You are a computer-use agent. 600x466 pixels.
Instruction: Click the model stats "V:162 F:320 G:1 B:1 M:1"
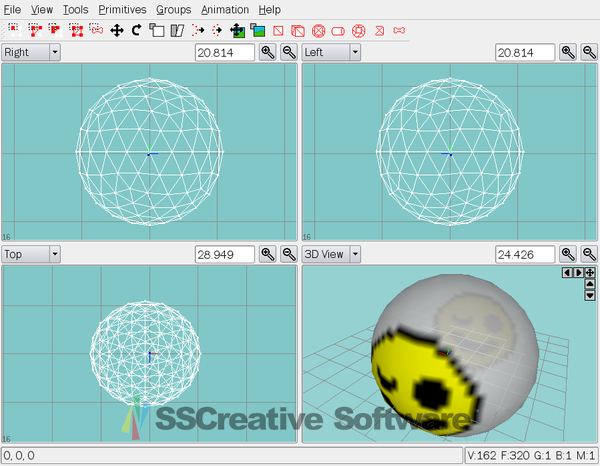coord(531,456)
